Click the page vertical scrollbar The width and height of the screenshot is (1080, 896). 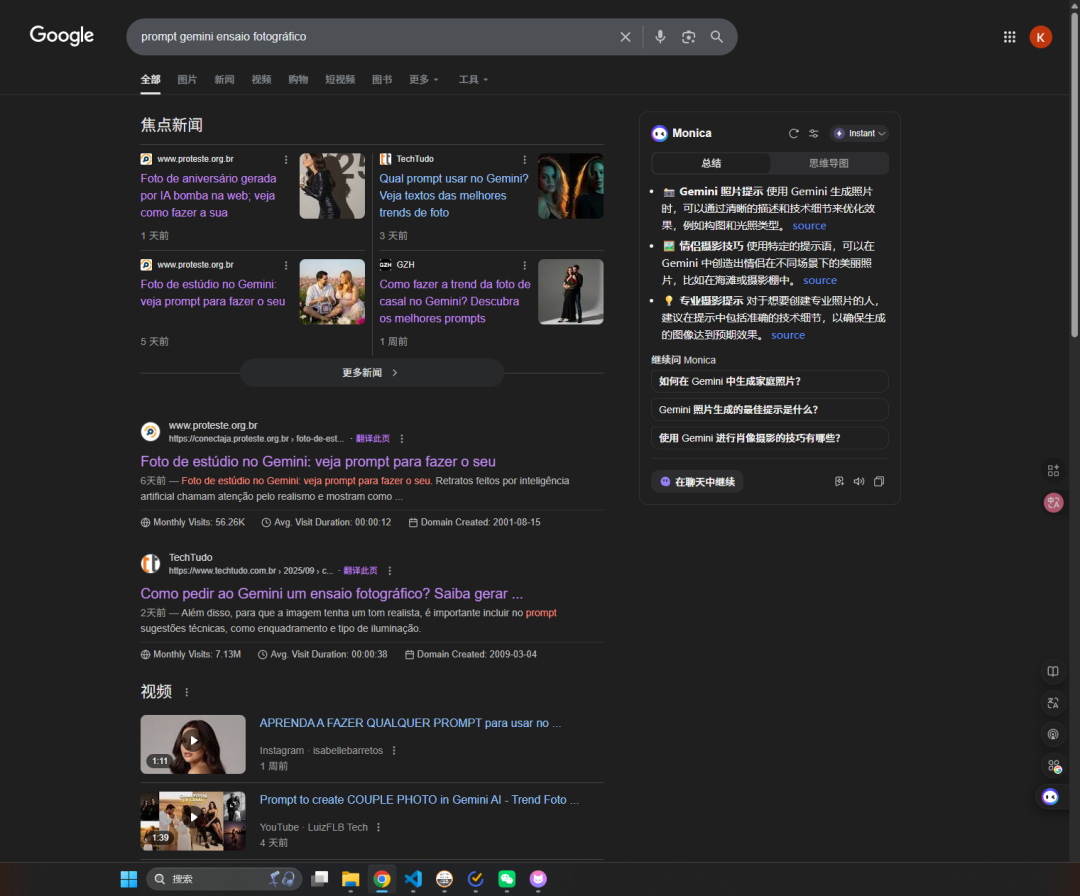(x=1074, y=174)
